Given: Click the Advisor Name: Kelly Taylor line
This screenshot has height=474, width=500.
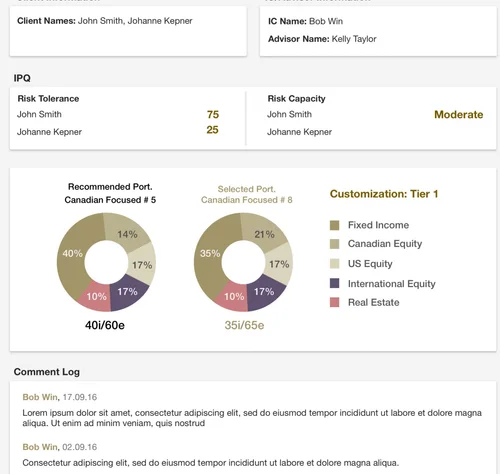Looking at the screenshot, I should tap(322, 39).
